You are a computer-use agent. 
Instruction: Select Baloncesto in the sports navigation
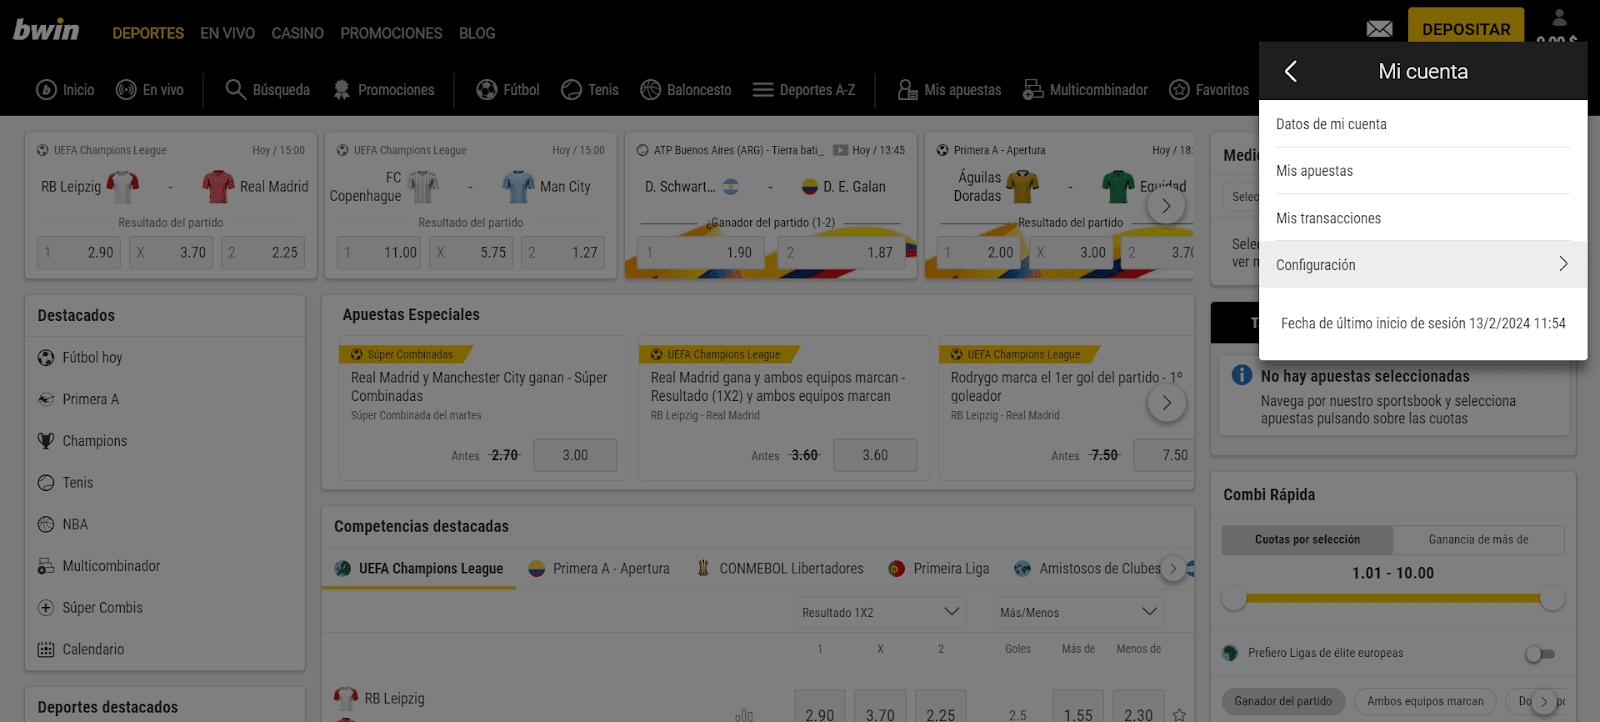tap(686, 90)
